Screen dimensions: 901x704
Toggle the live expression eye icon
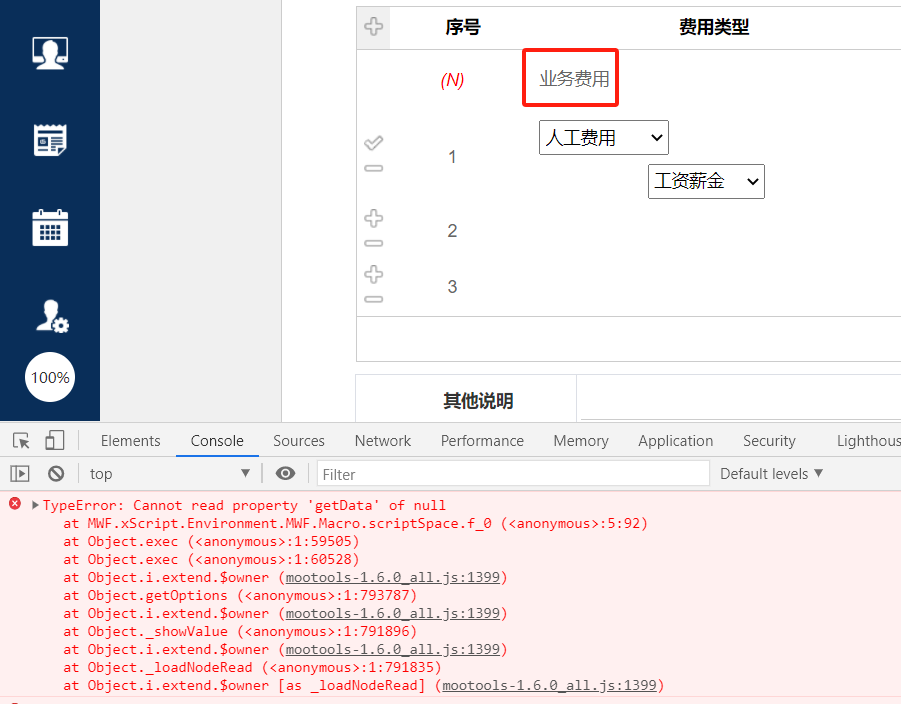(285, 473)
